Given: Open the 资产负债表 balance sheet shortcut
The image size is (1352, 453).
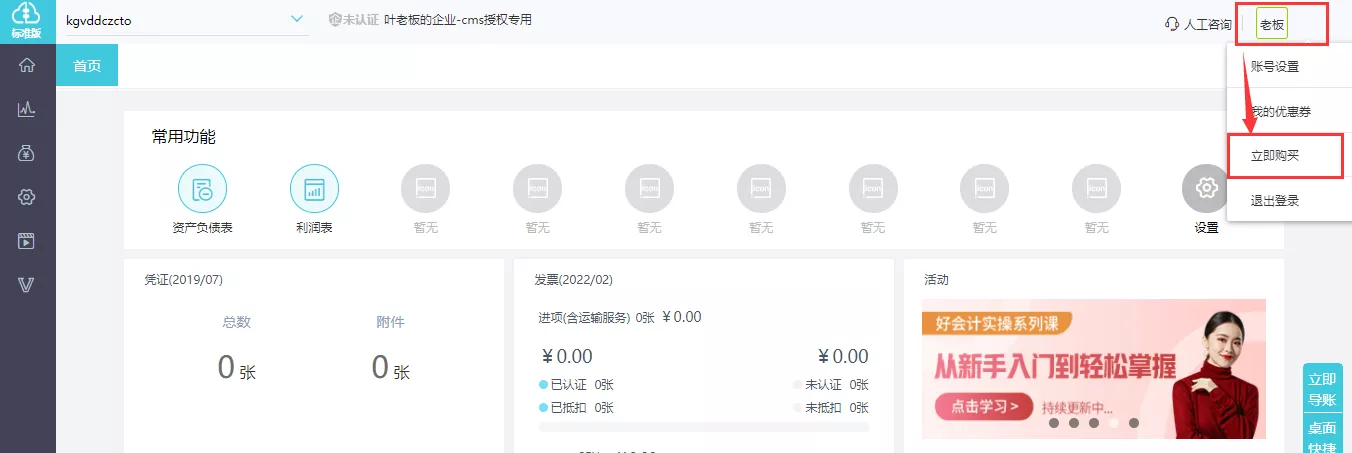Looking at the screenshot, I should point(203,189).
